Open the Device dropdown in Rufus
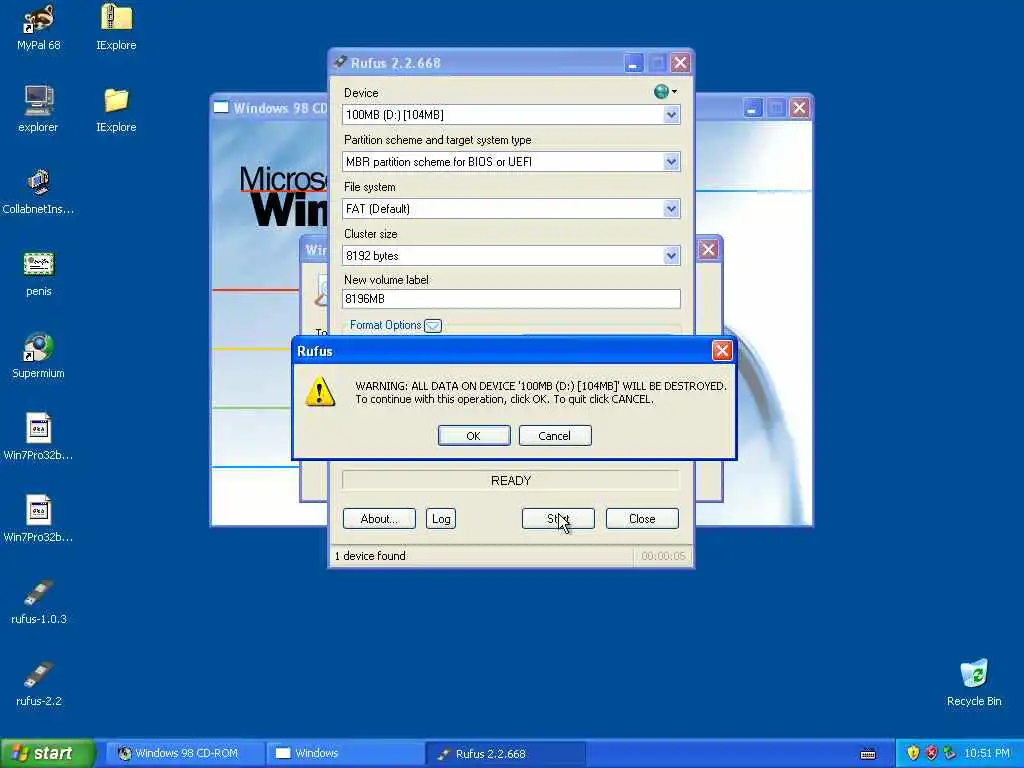 (x=671, y=115)
